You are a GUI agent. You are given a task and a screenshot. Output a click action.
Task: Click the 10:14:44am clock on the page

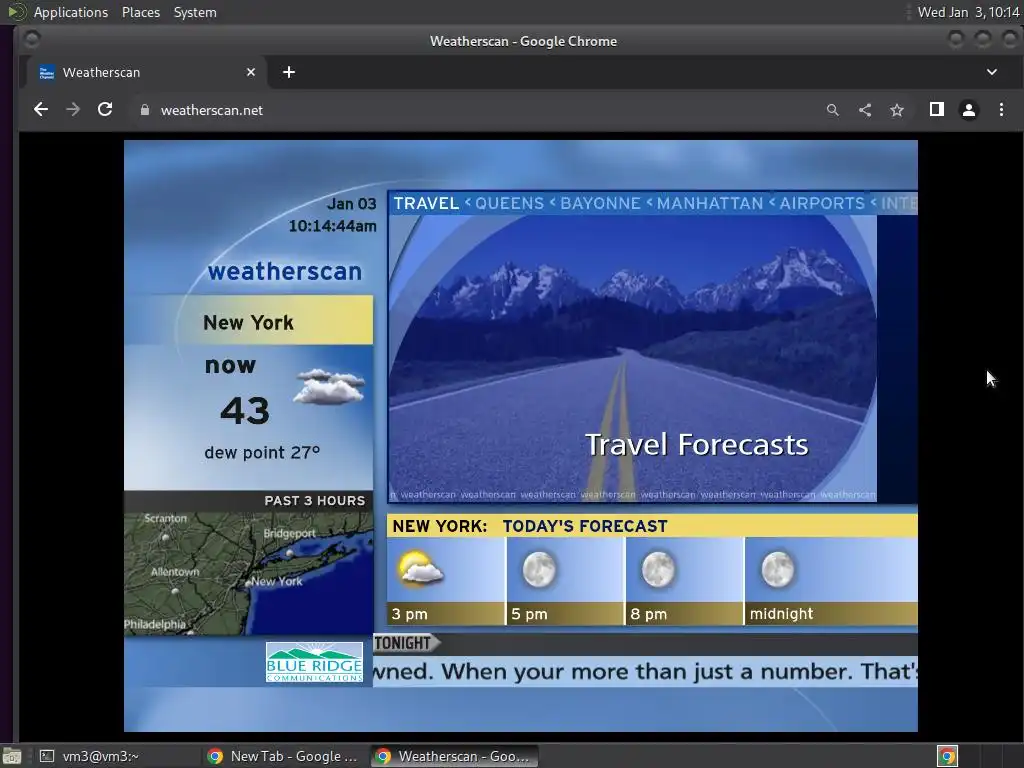click(x=332, y=226)
